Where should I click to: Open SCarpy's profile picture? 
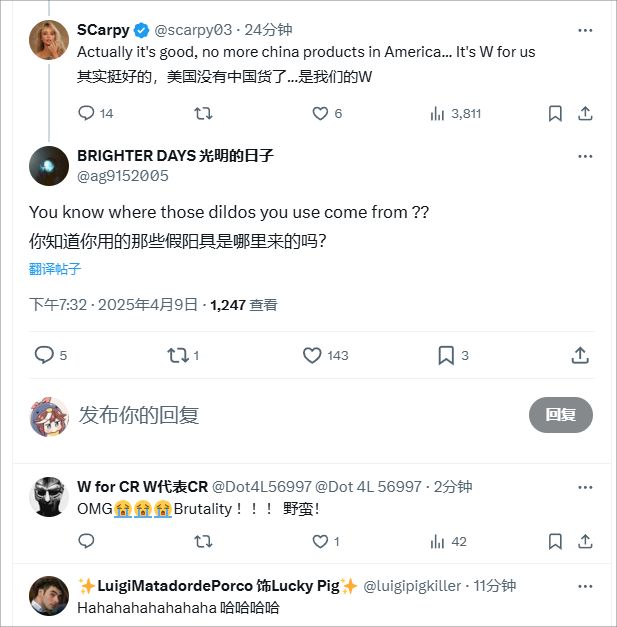coord(48,40)
